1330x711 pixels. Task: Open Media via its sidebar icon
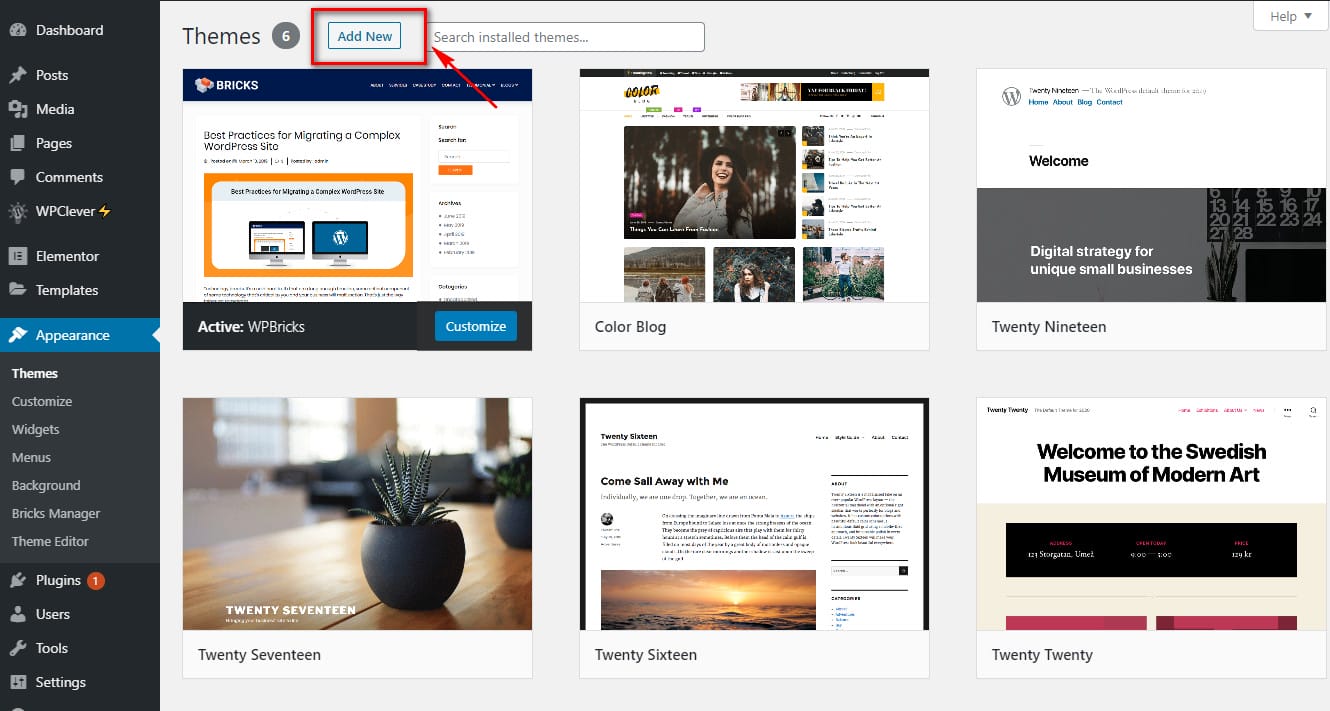tap(18, 109)
